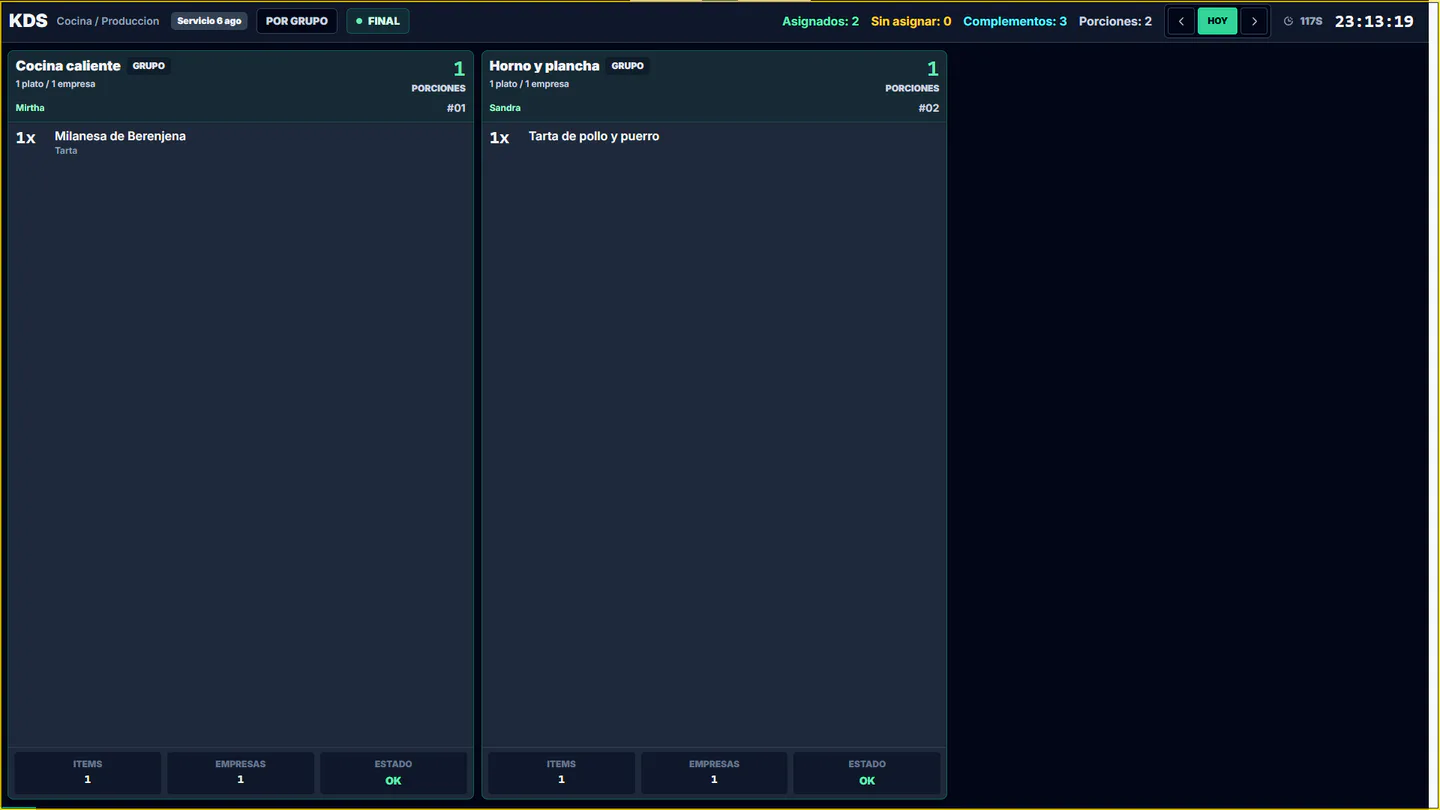
Task: Click ESTADO OK tile in Cocina caliente
Action: [393, 773]
